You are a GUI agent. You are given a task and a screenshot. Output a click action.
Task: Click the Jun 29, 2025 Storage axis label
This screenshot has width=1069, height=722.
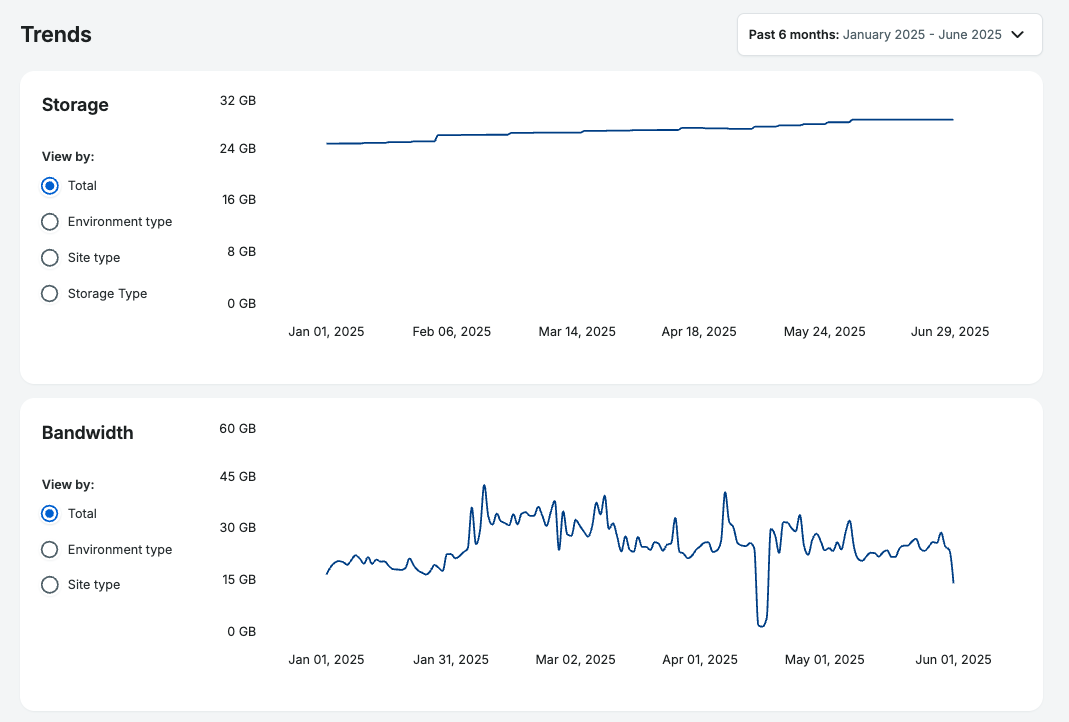pos(951,332)
